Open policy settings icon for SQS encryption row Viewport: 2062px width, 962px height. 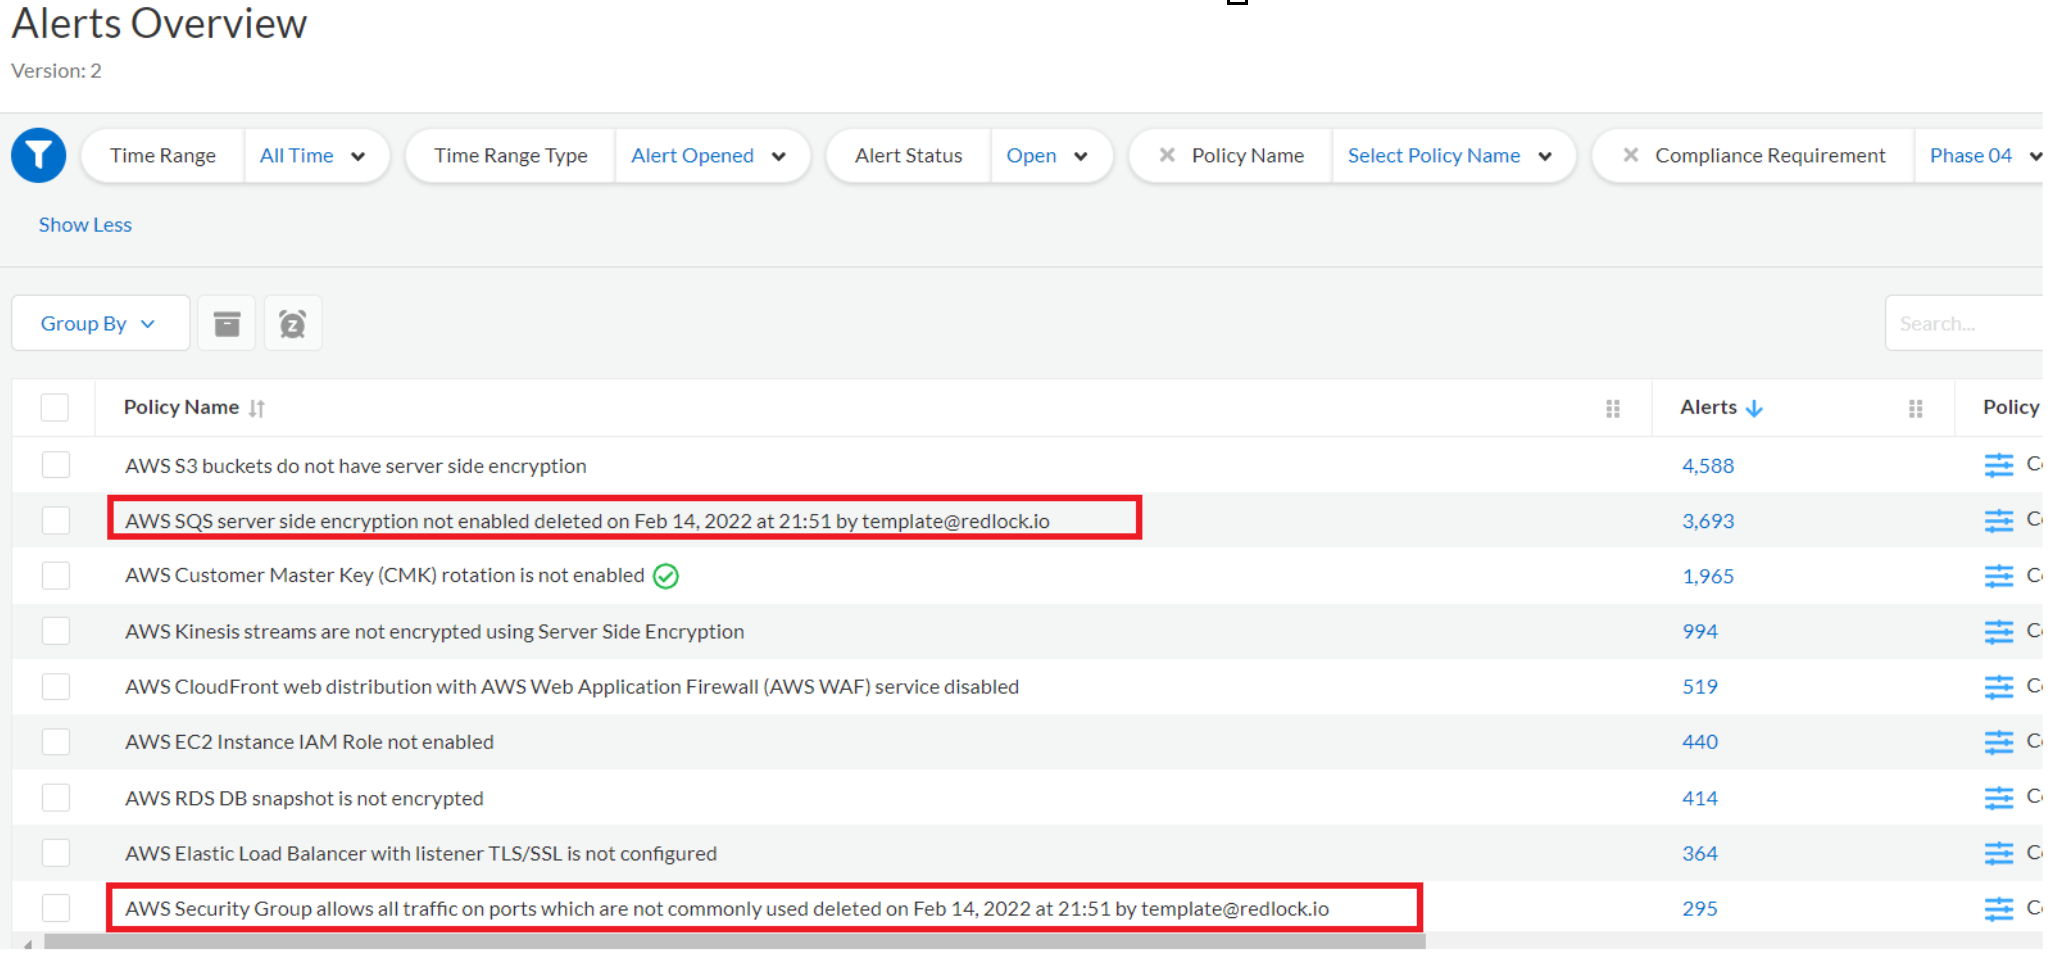(x=1999, y=521)
